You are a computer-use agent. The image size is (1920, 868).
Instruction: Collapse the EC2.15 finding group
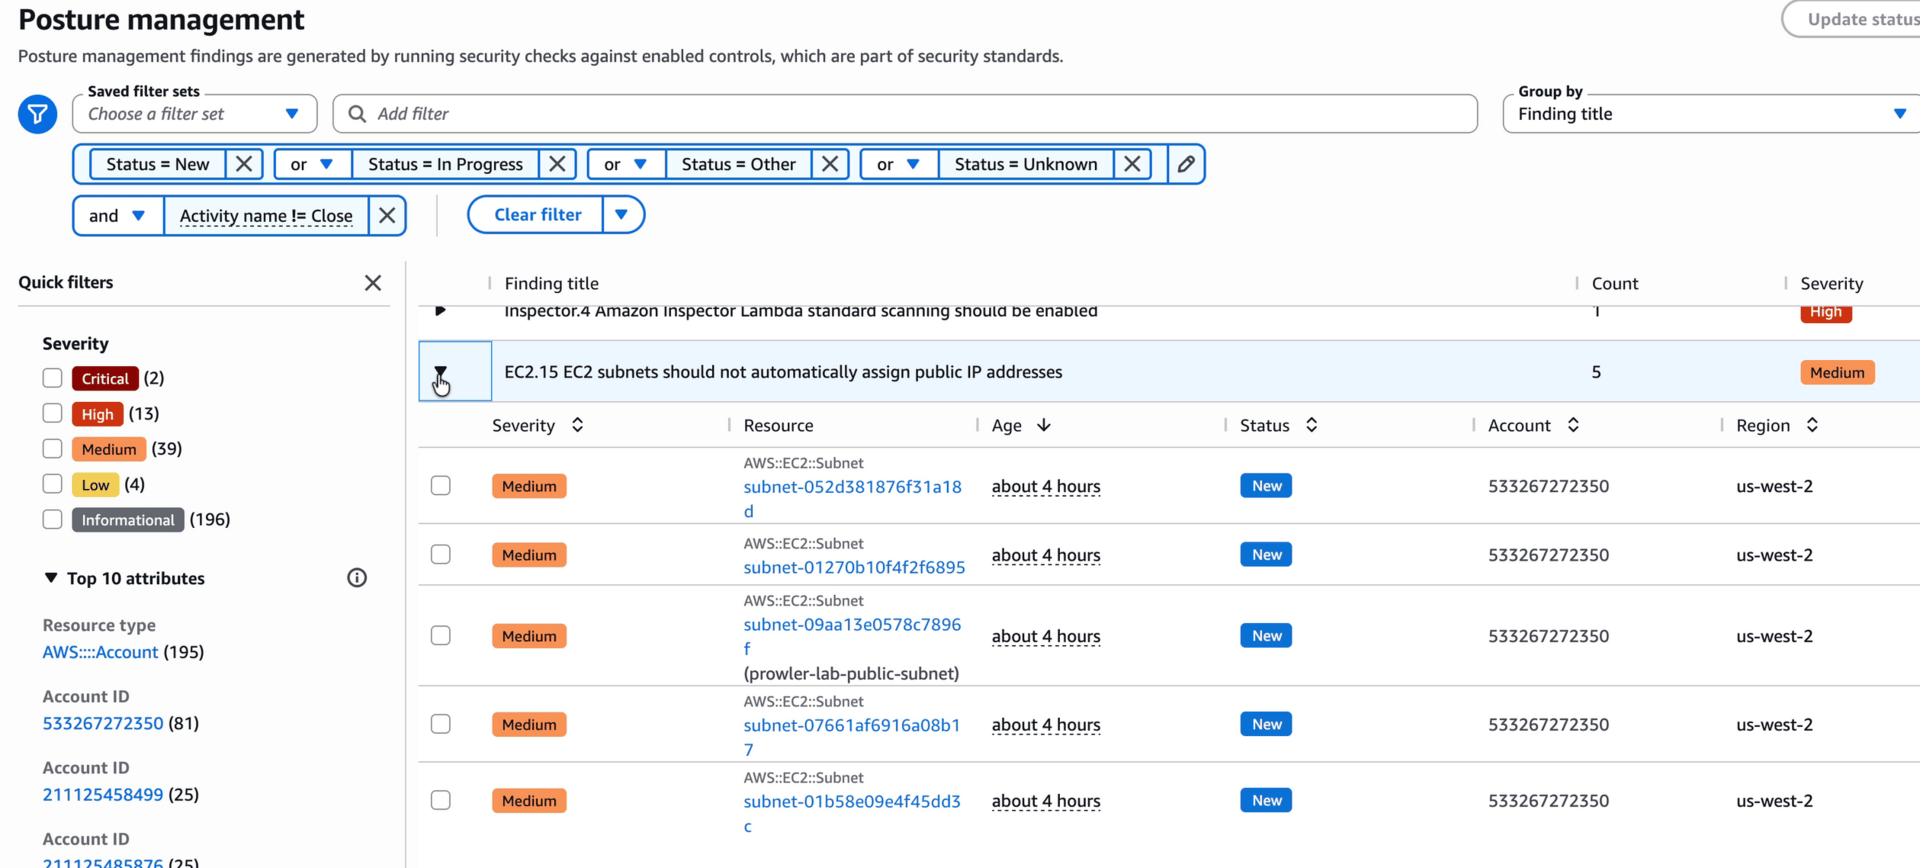click(x=440, y=372)
